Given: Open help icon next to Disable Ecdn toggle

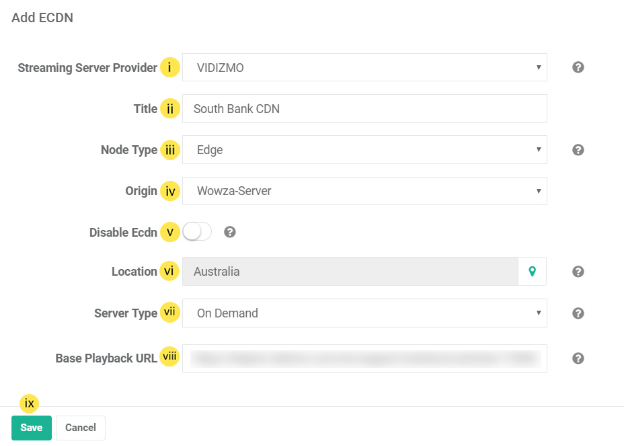Looking at the screenshot, I should (230, 232).
